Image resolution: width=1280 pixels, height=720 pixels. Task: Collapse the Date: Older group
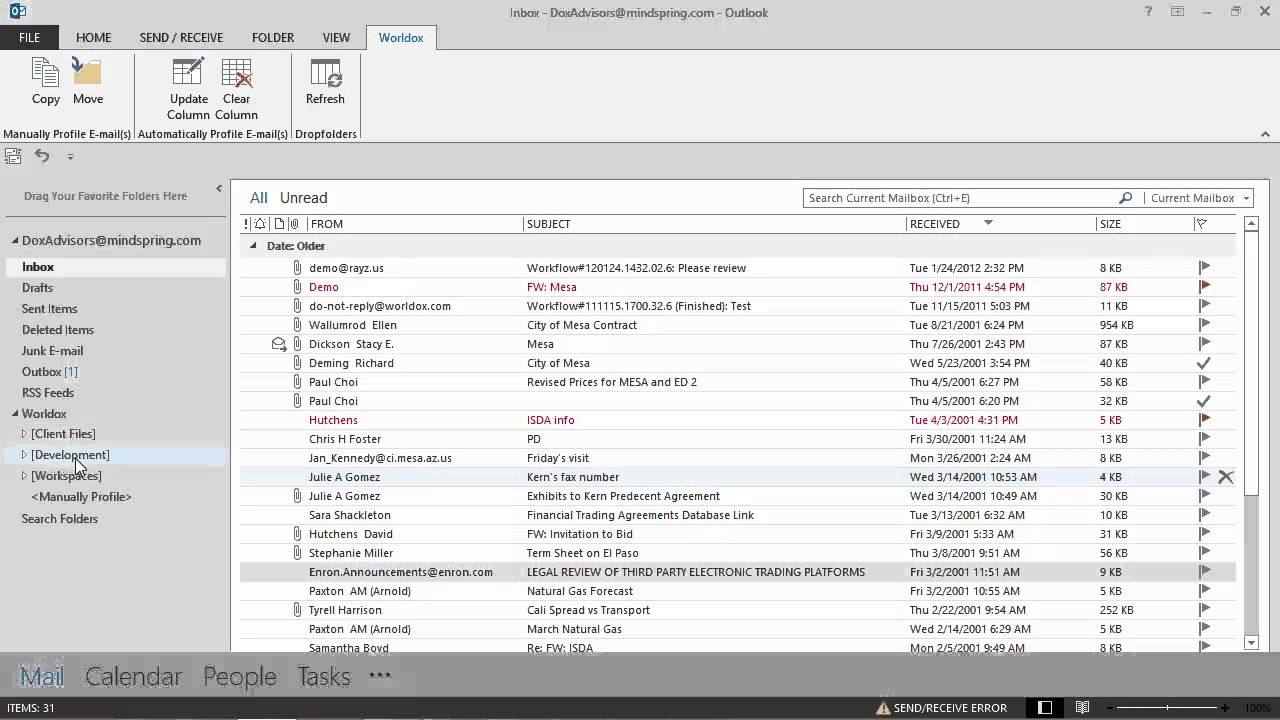(253, 245)
